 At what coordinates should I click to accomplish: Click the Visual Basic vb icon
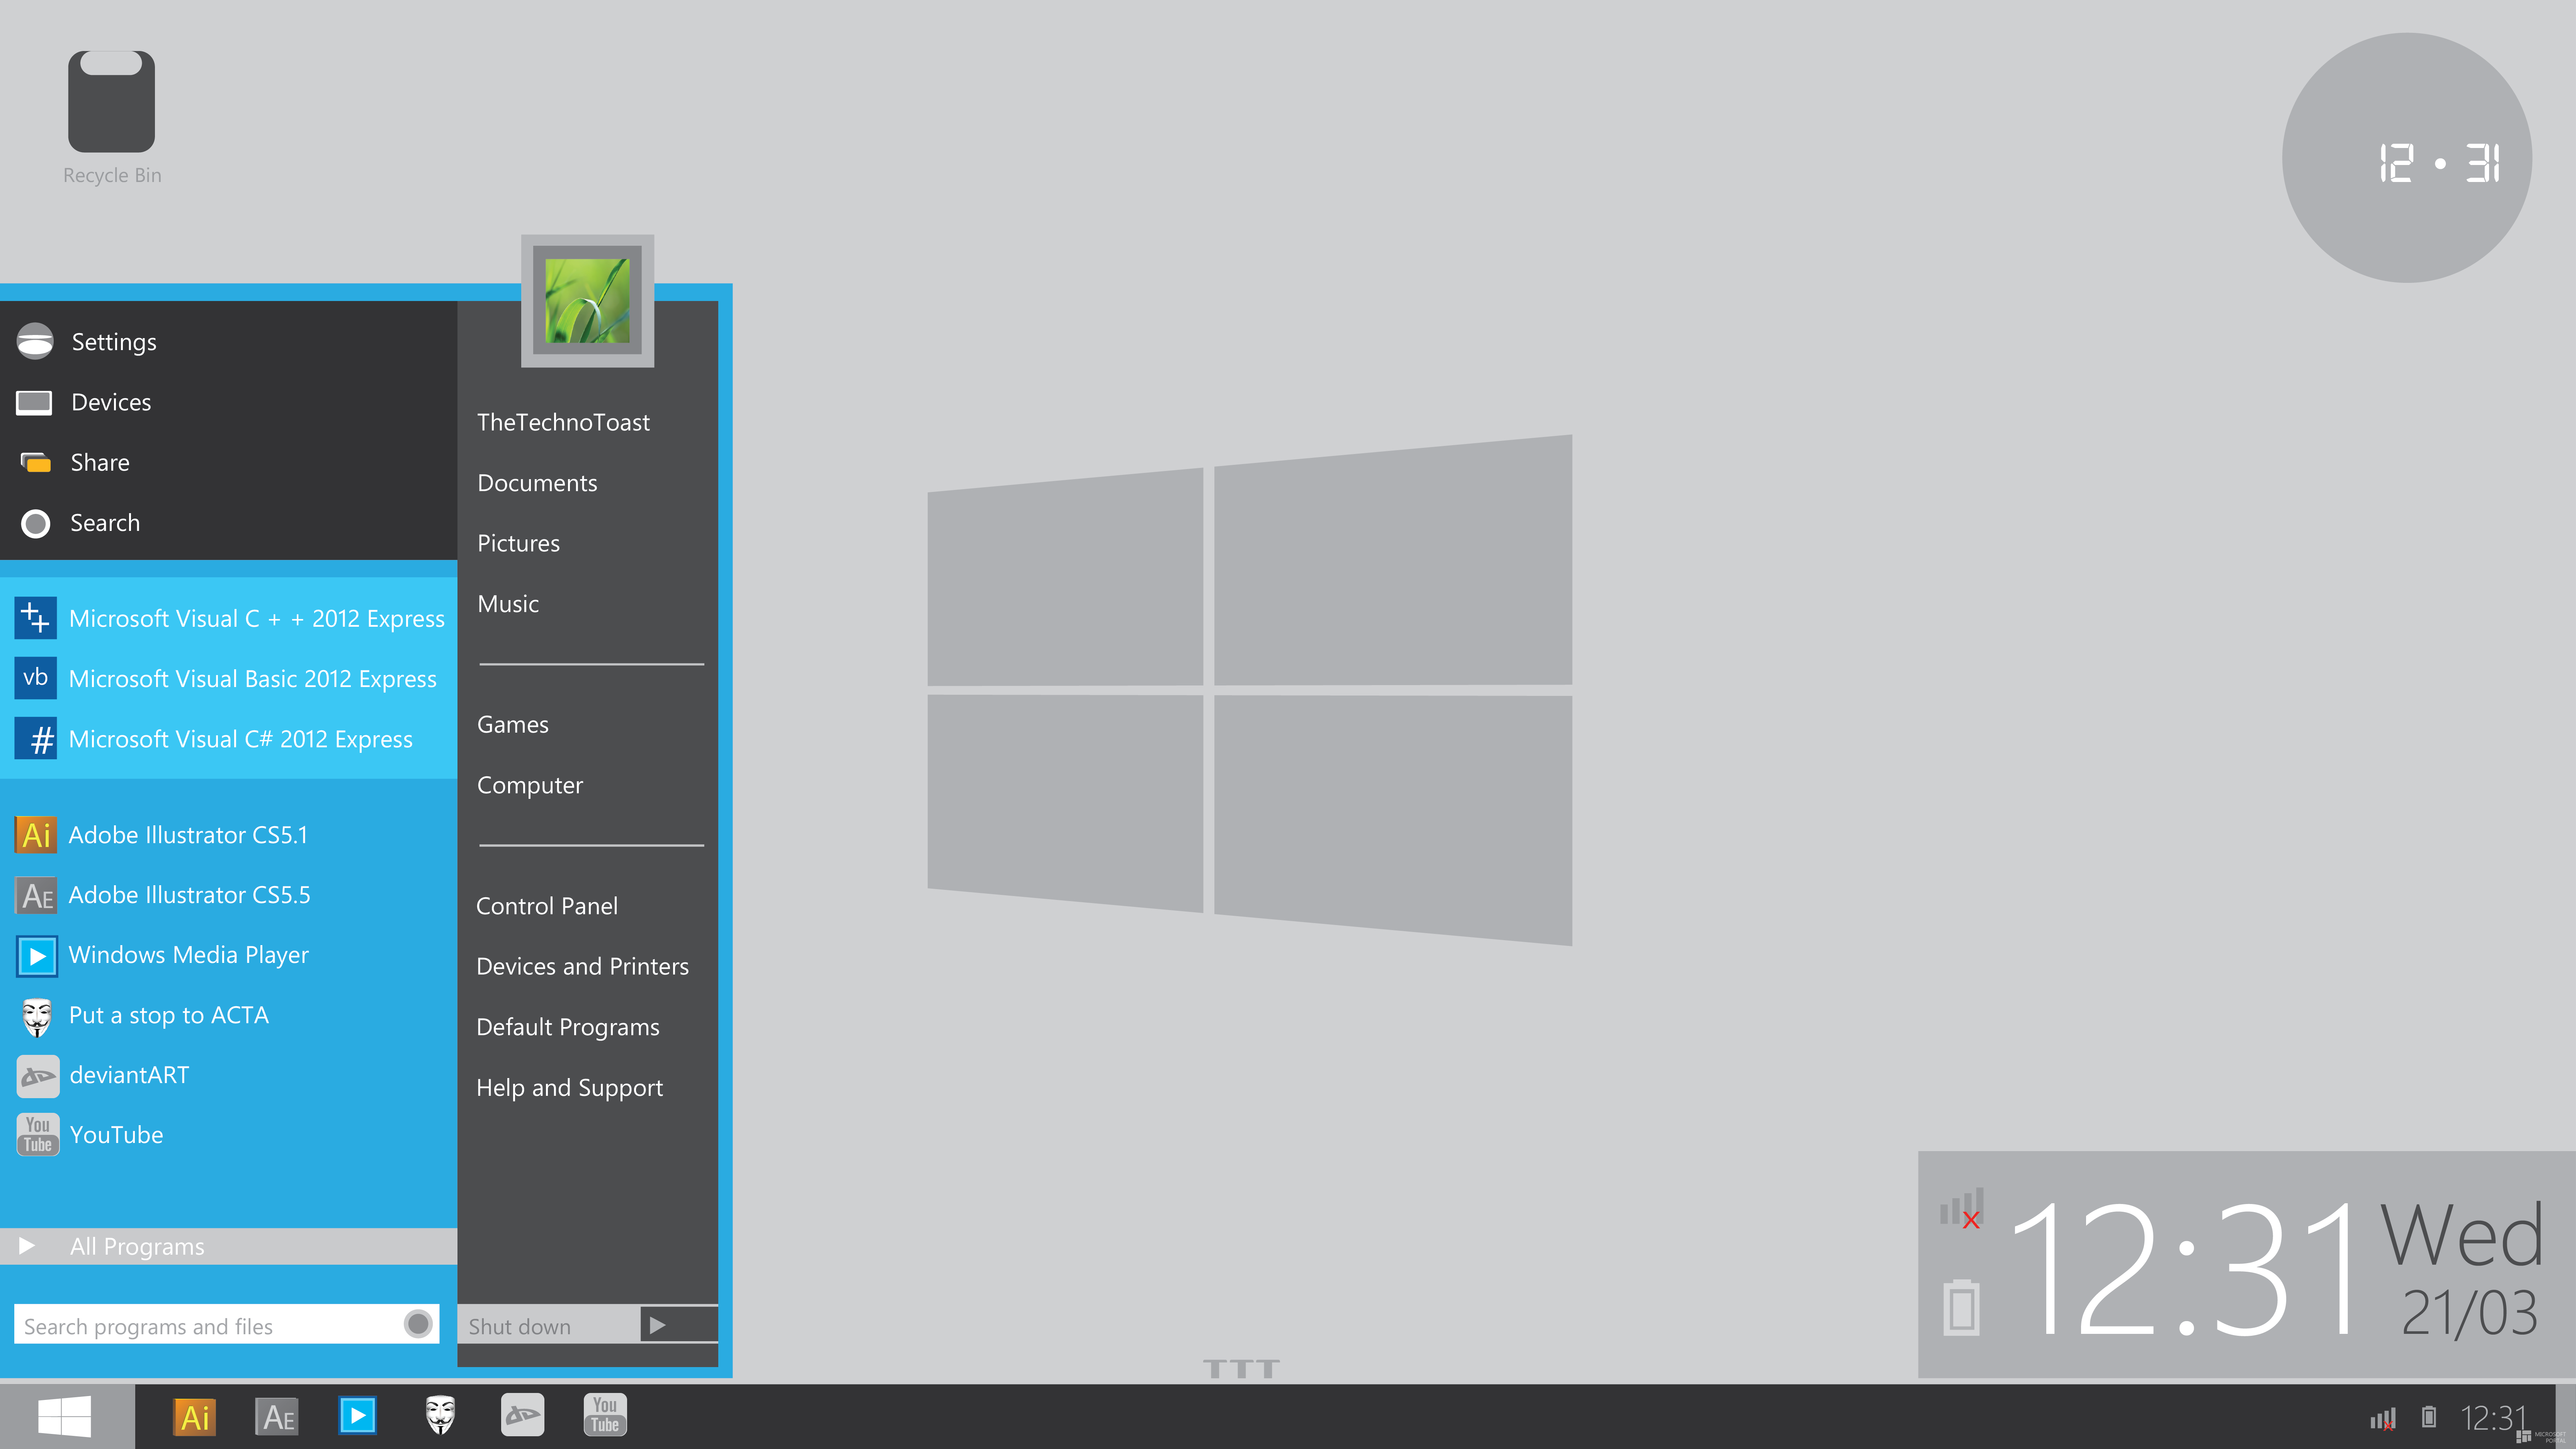[36, 678]
